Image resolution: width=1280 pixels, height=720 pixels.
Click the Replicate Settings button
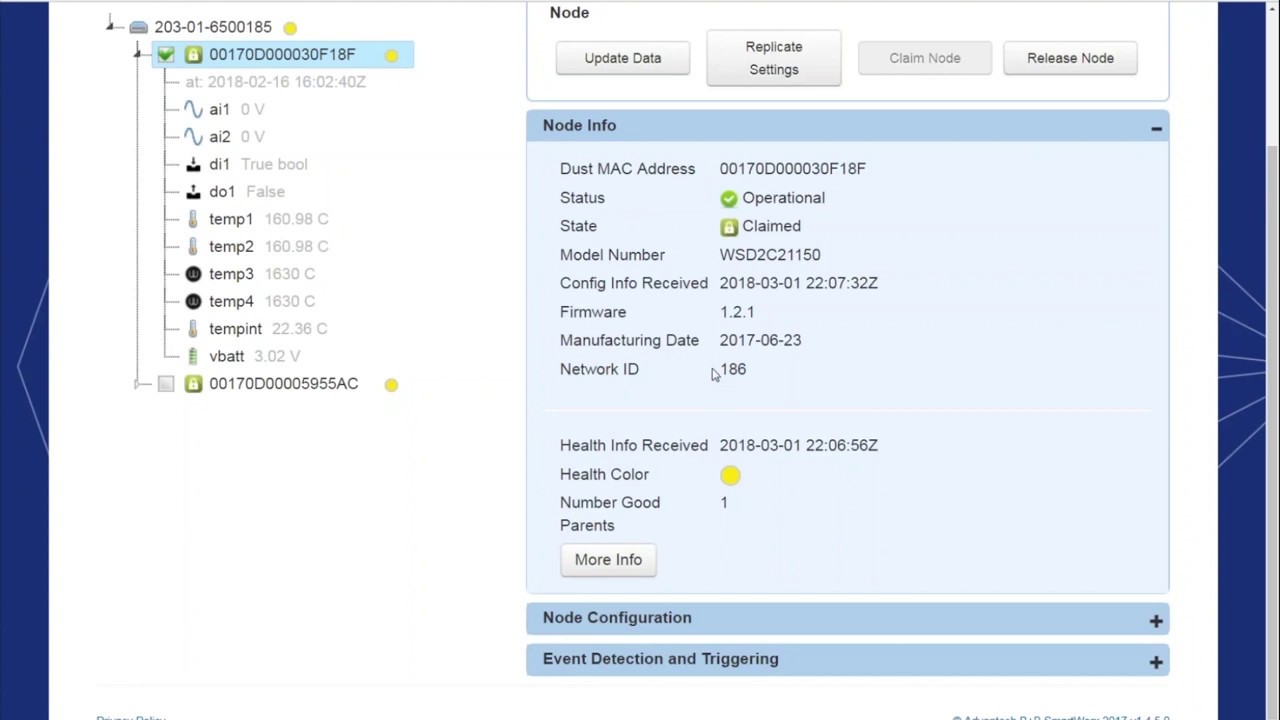774,58
